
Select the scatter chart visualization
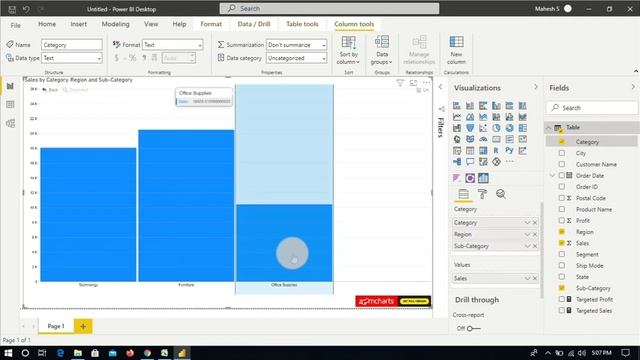483,128
